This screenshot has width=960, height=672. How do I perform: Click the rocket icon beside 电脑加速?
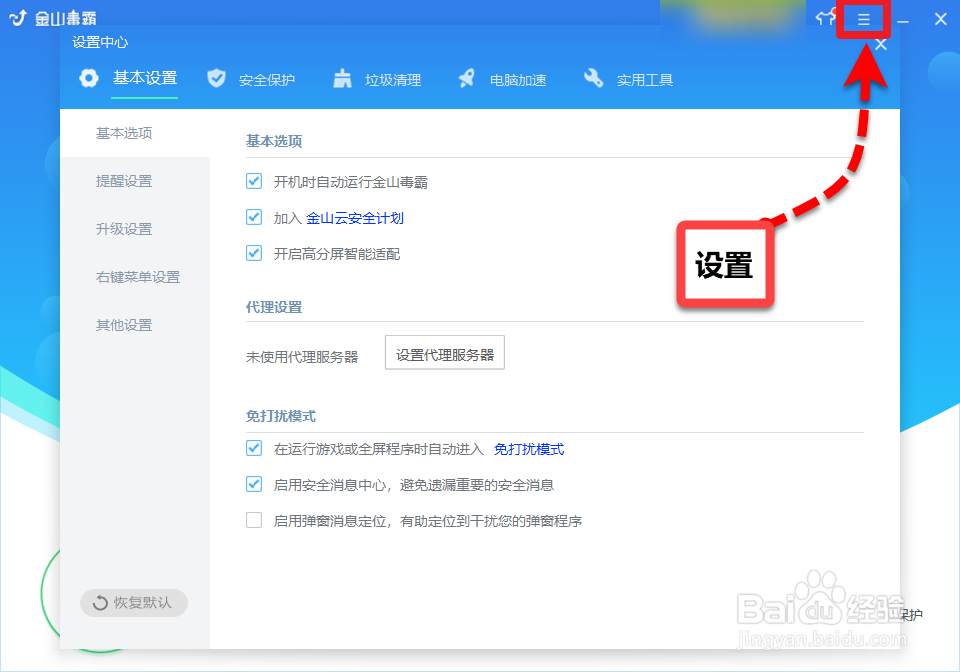click(467, 78)
